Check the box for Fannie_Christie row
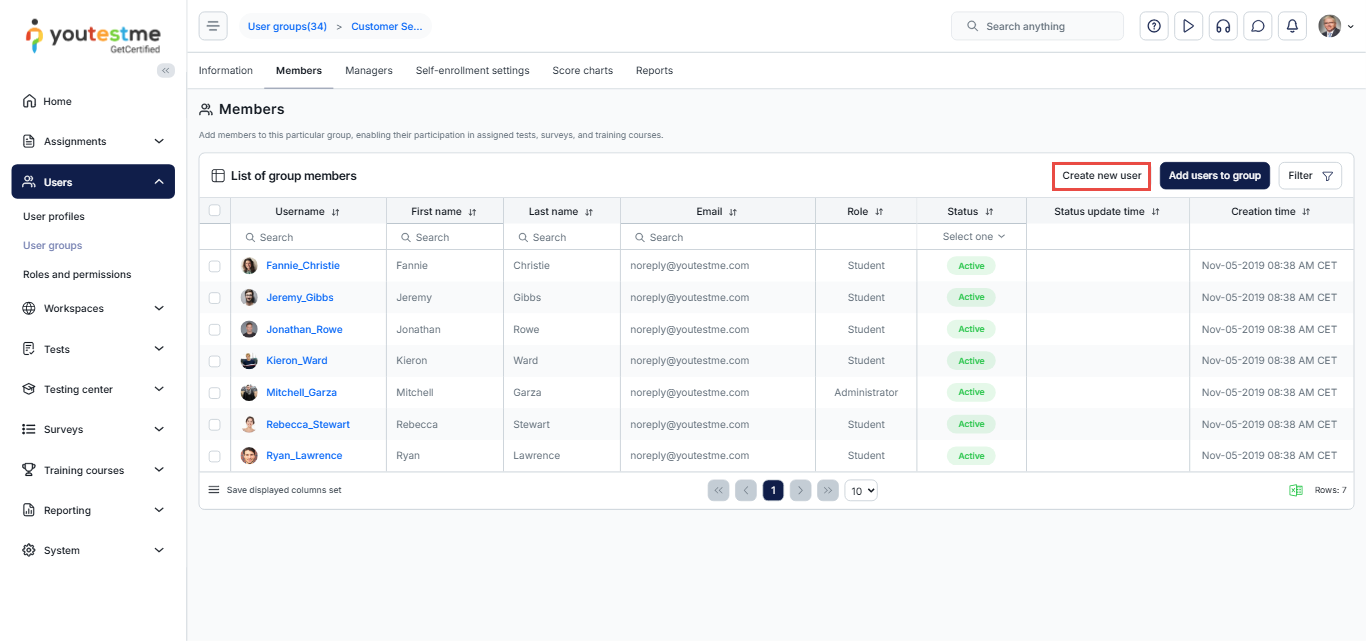Viewport: 1366px width, 641px height. pos(214,266)
